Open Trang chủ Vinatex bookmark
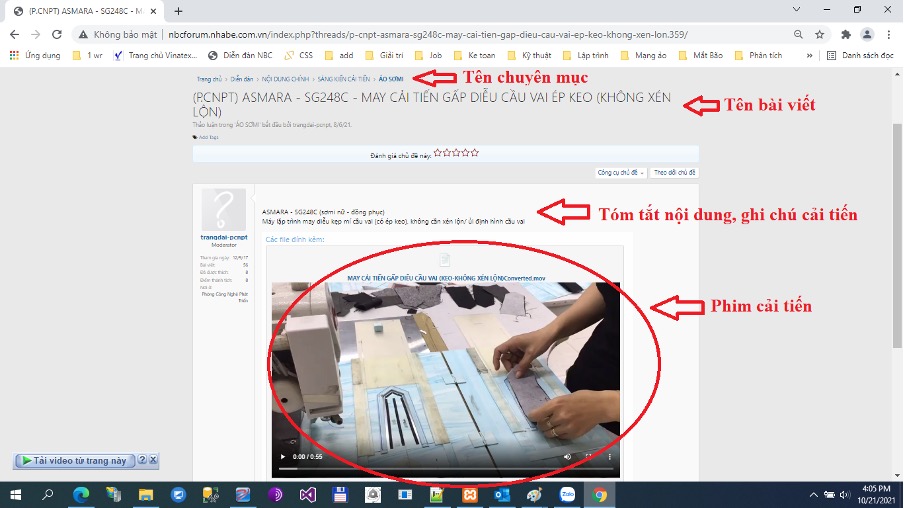 (x=156, y=55)
